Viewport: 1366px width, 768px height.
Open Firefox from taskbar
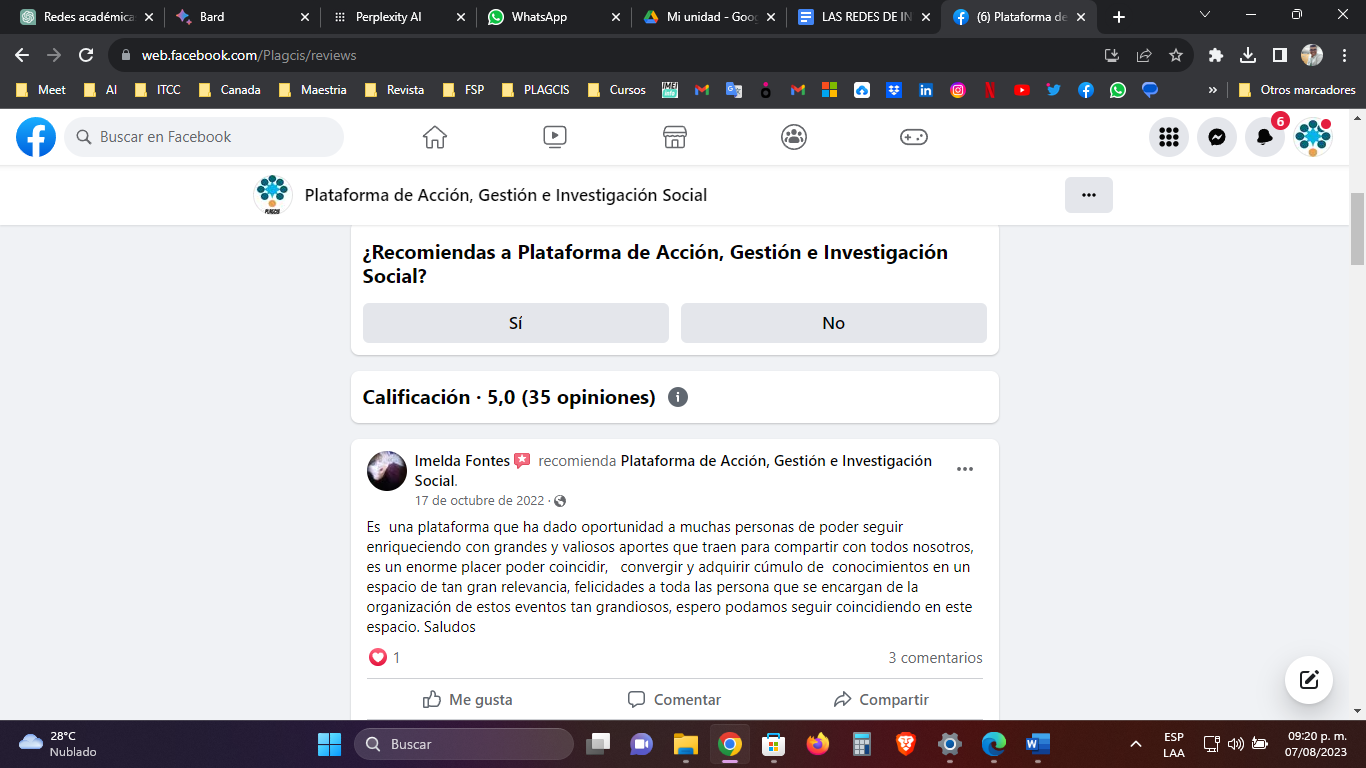pos(817,744)
